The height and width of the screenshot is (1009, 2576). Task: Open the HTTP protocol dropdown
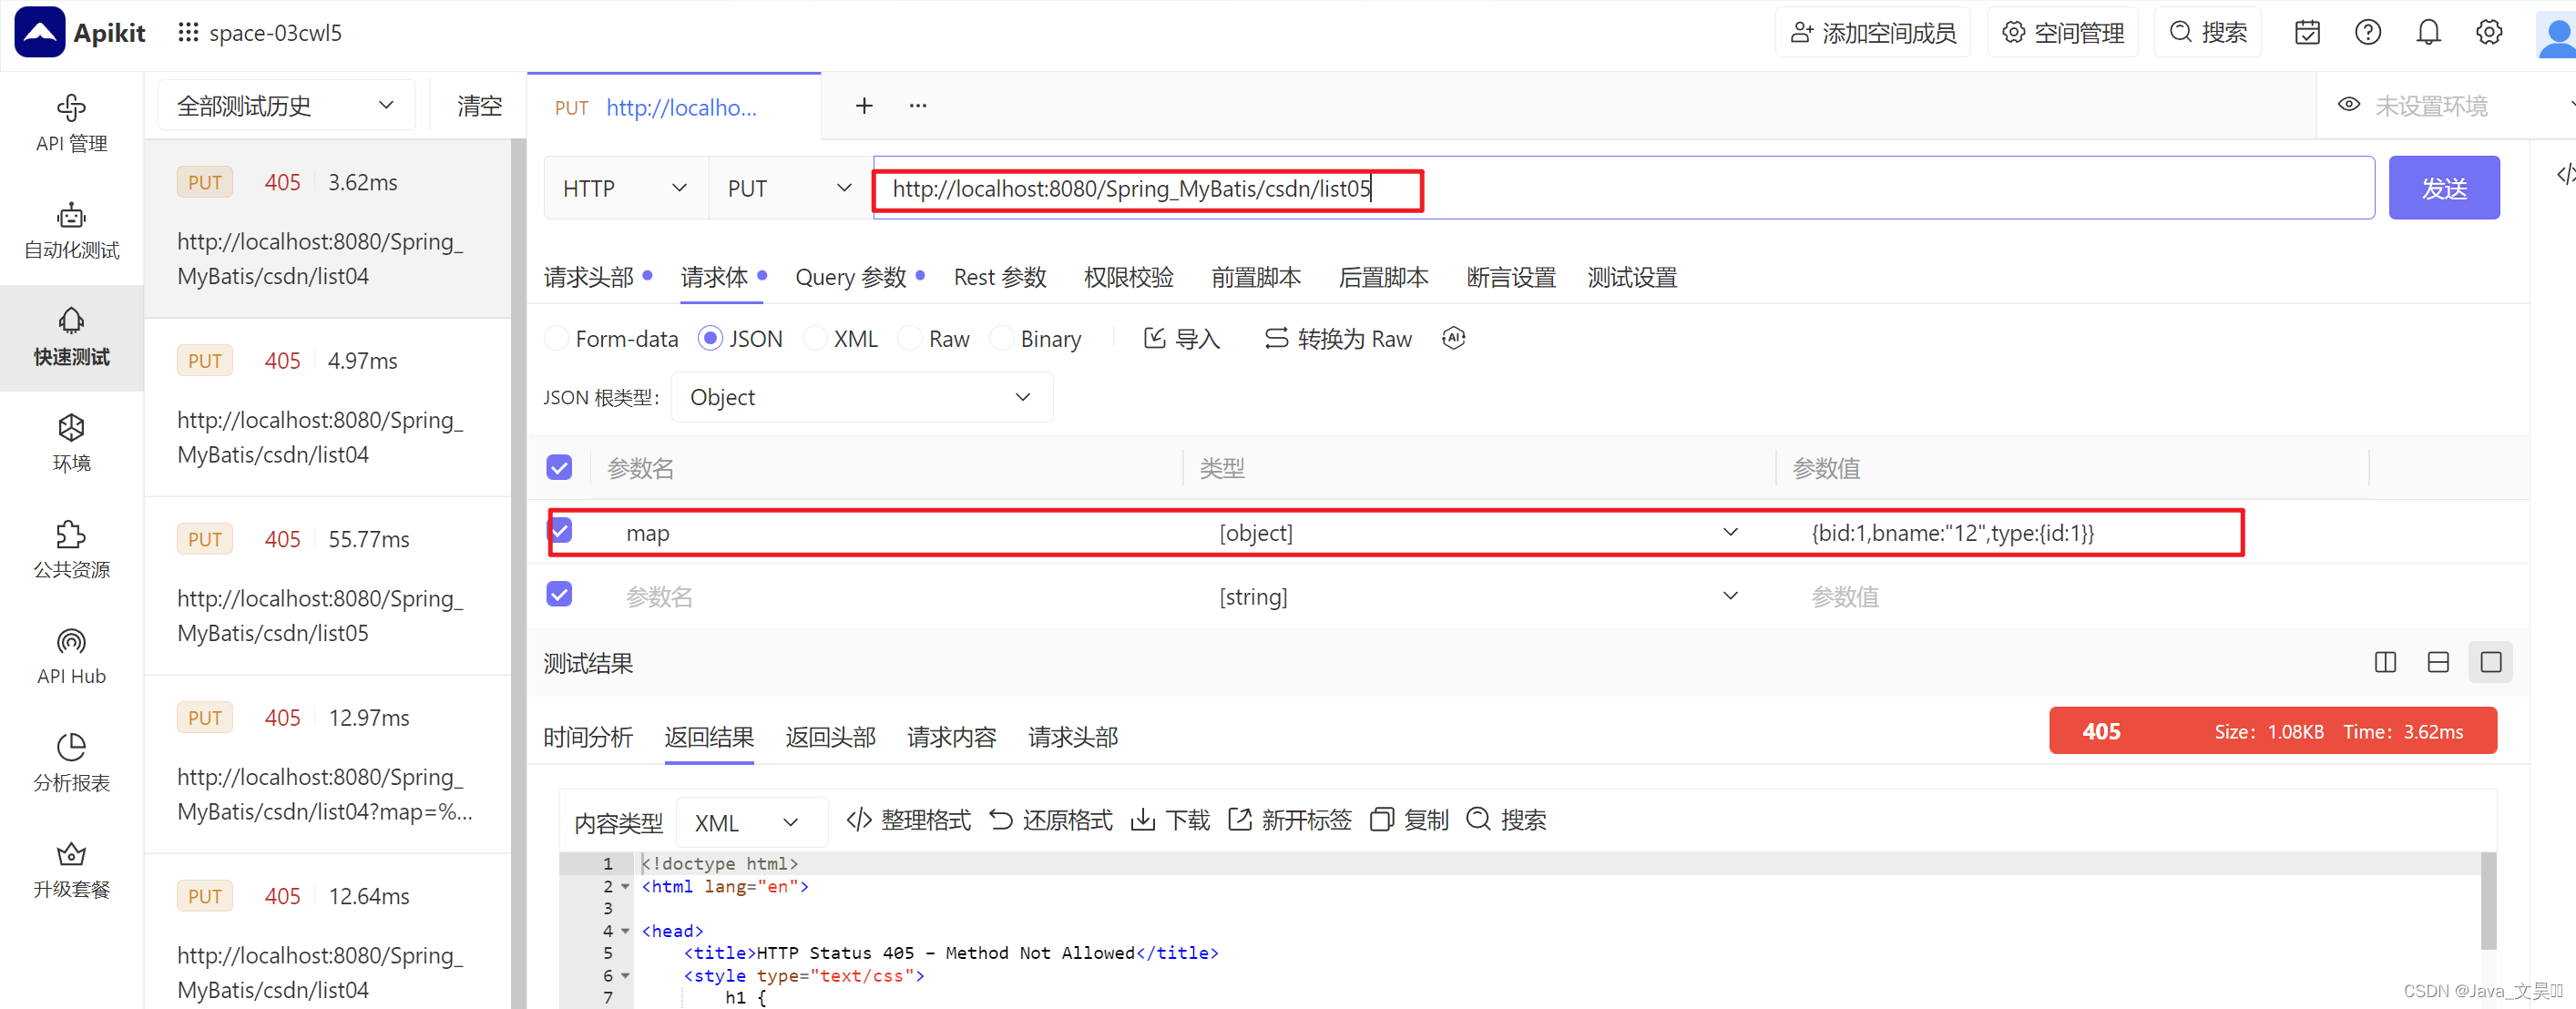click(x=624, y=187)
